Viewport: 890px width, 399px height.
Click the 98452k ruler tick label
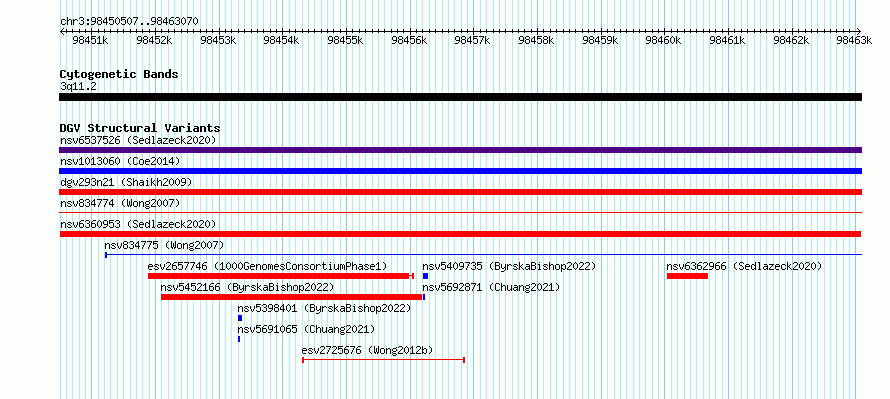pyautogui.click(x=154, y=40)
